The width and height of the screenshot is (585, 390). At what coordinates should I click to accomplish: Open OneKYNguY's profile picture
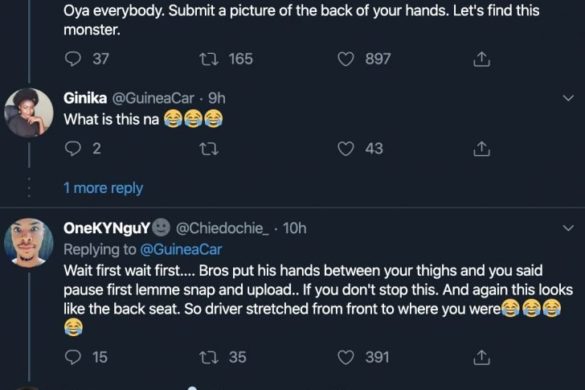(x=29, y=243)
